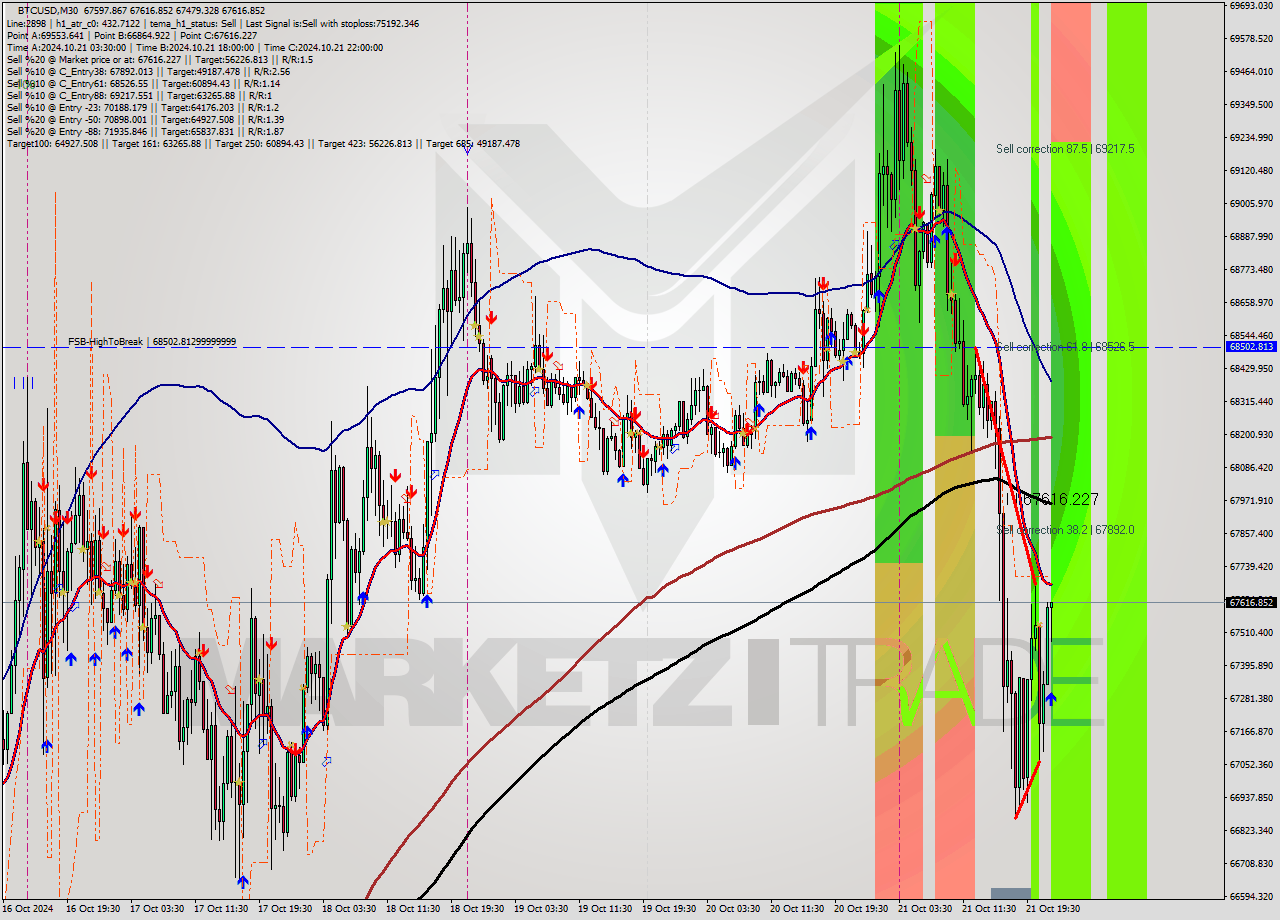The height and width of the screenshot is (920, 1280).
Task: Click the '19 Oct 11:30' time axis label
Action: click(605, 909)
